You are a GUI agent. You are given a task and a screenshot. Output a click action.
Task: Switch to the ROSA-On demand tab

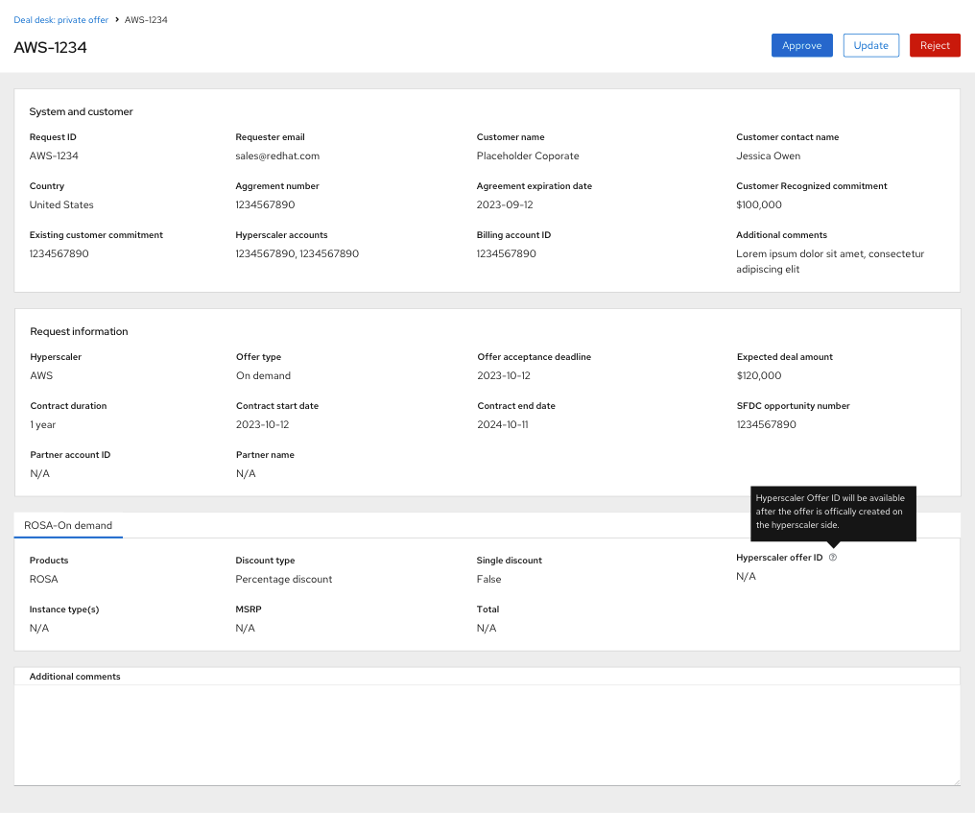pos(68,524)
